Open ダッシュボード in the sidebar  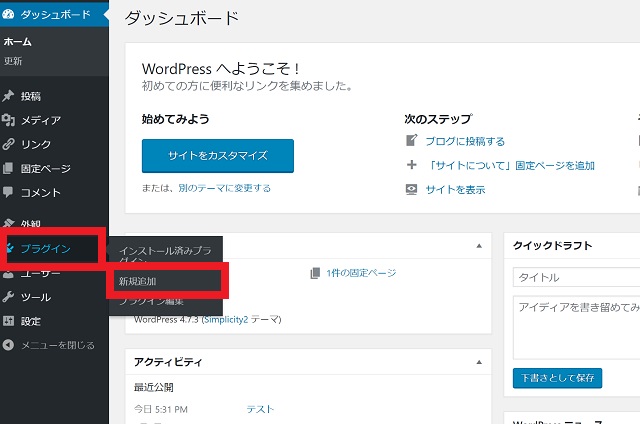[x=54, y=15]
